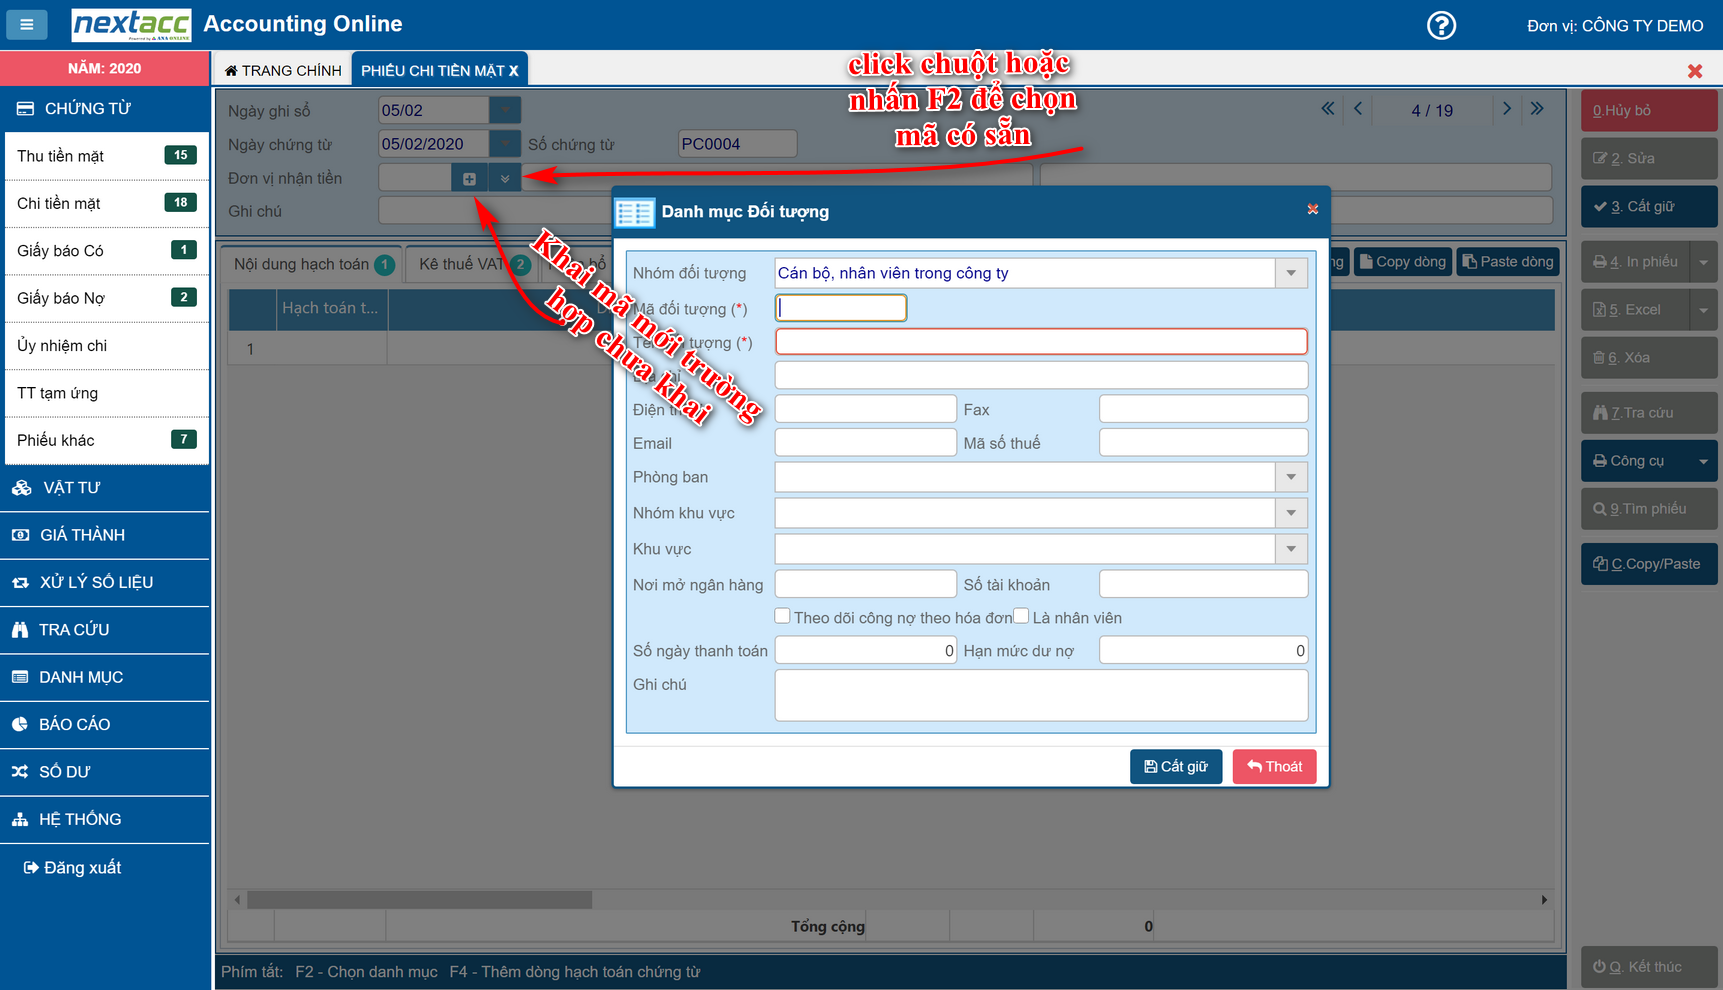This screenshot has height=990, width=1723.
Task: Click the hamburger menu icon
Action: click(x=27, y=24)
